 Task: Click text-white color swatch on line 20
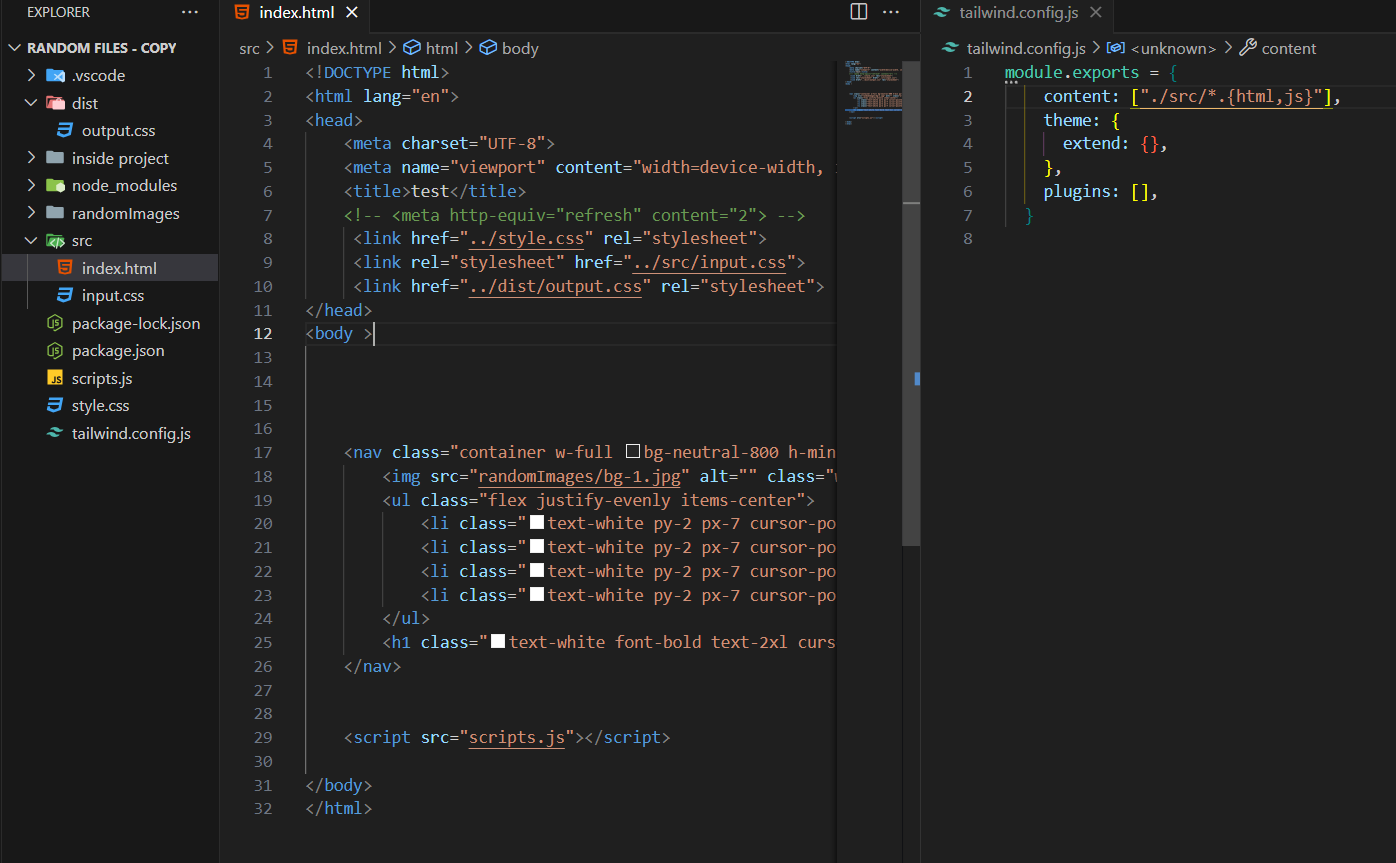(x=536, y=522)
